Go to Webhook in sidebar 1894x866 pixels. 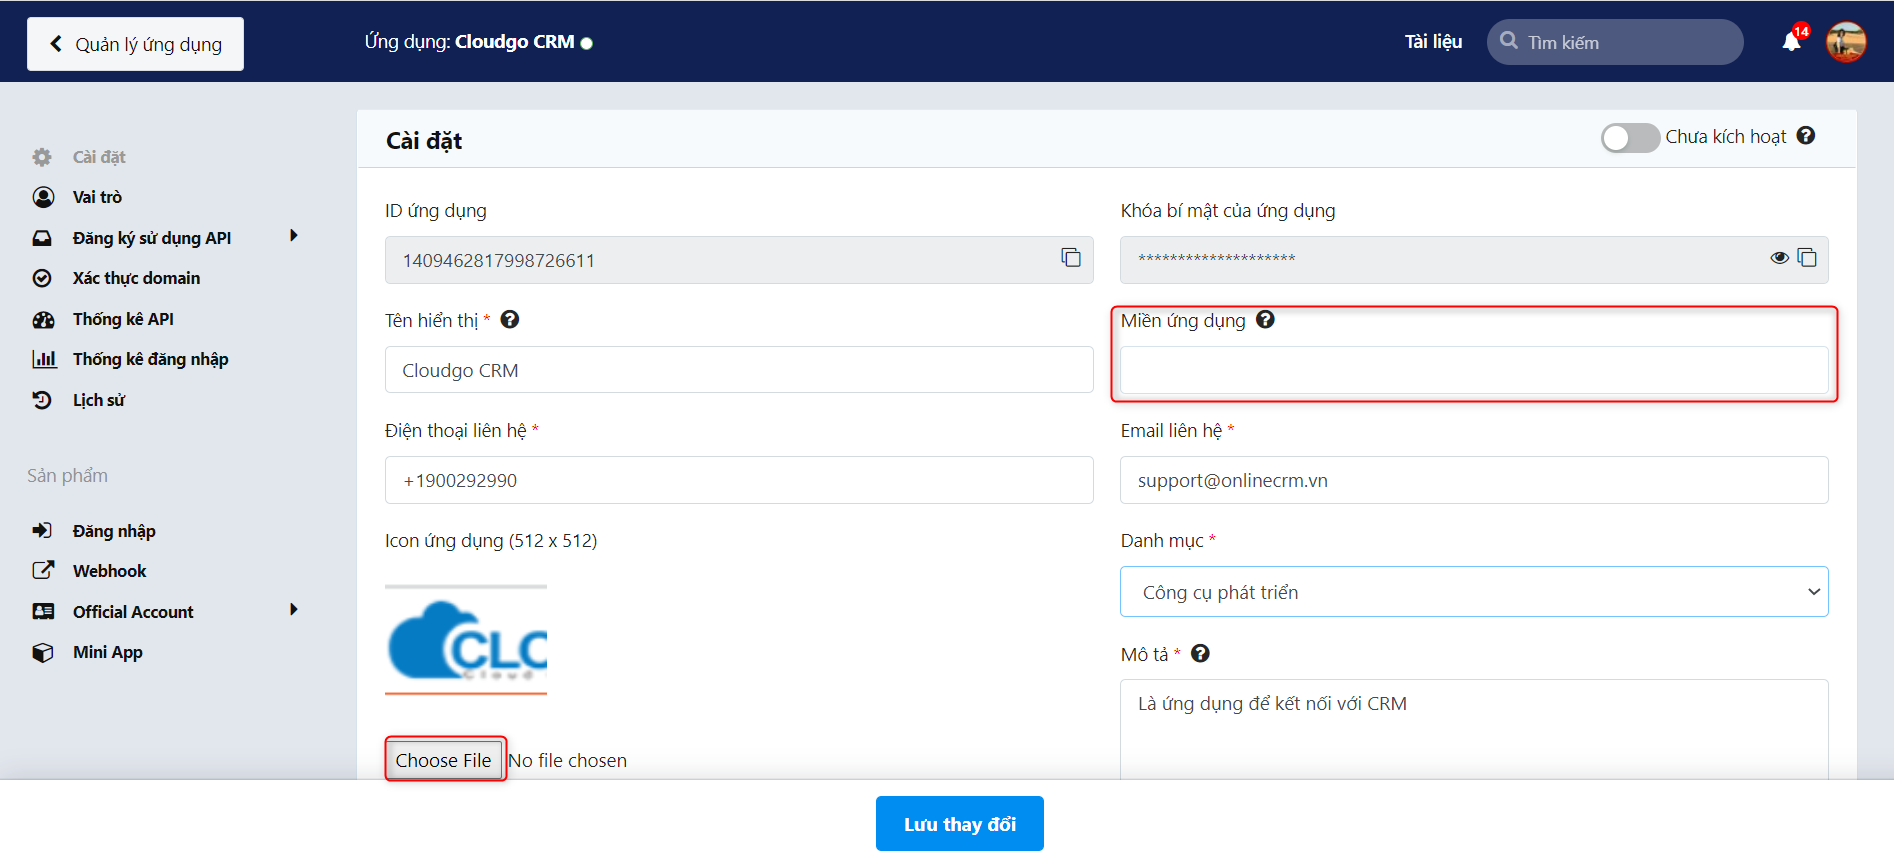point(109,571)
